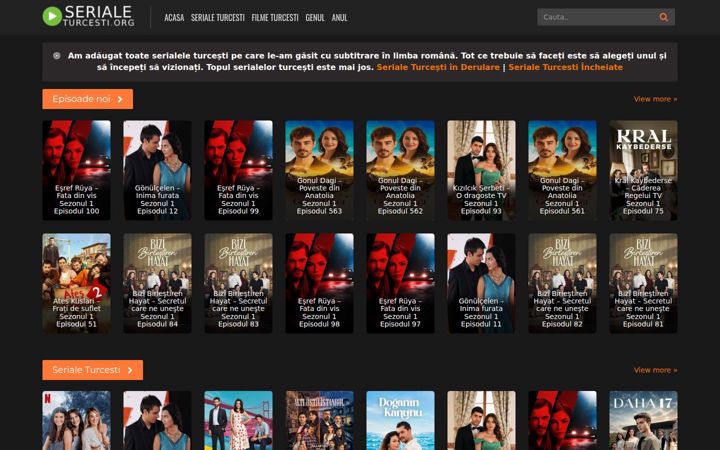Image resolution: width=720 pixels, height=450 pixels.
Task: Open Ateş Kuşları Episodul 51 thumbnail
Action: pos(76,283)
